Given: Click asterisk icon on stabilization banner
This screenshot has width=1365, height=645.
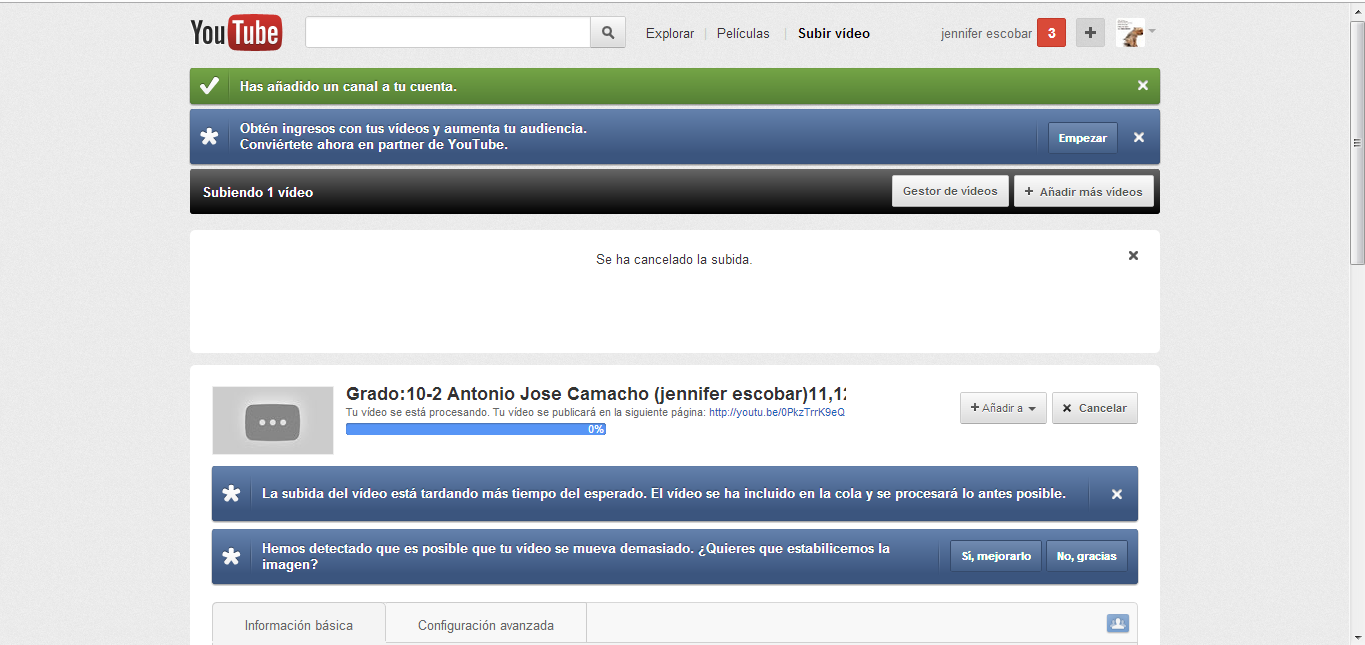Looking at the screenshot, I should tap(231, 557).
